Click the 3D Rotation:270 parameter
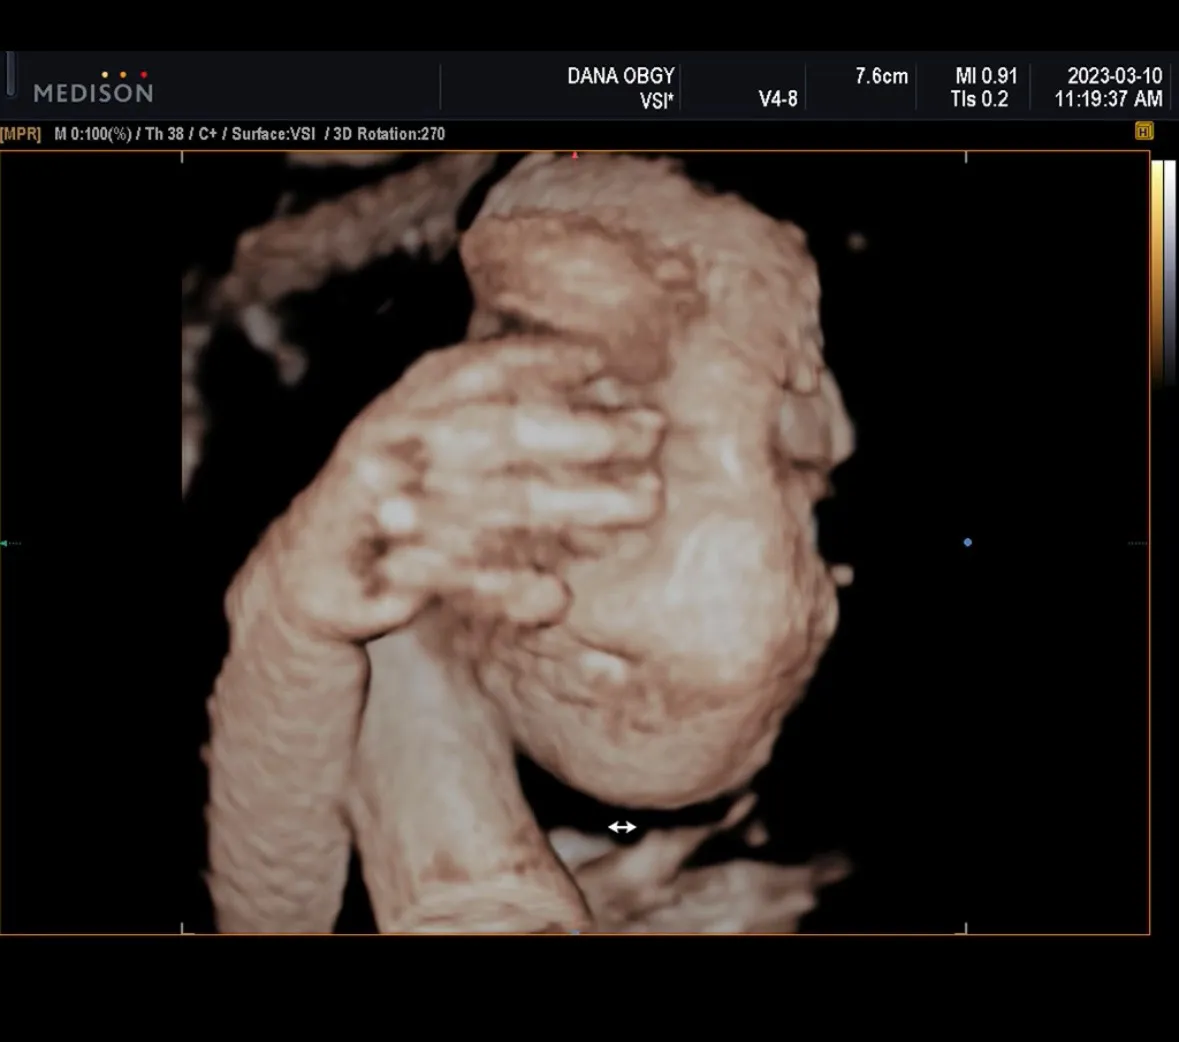The height and width of the screenshot is (1042, 1179). [x=389, y=134]
